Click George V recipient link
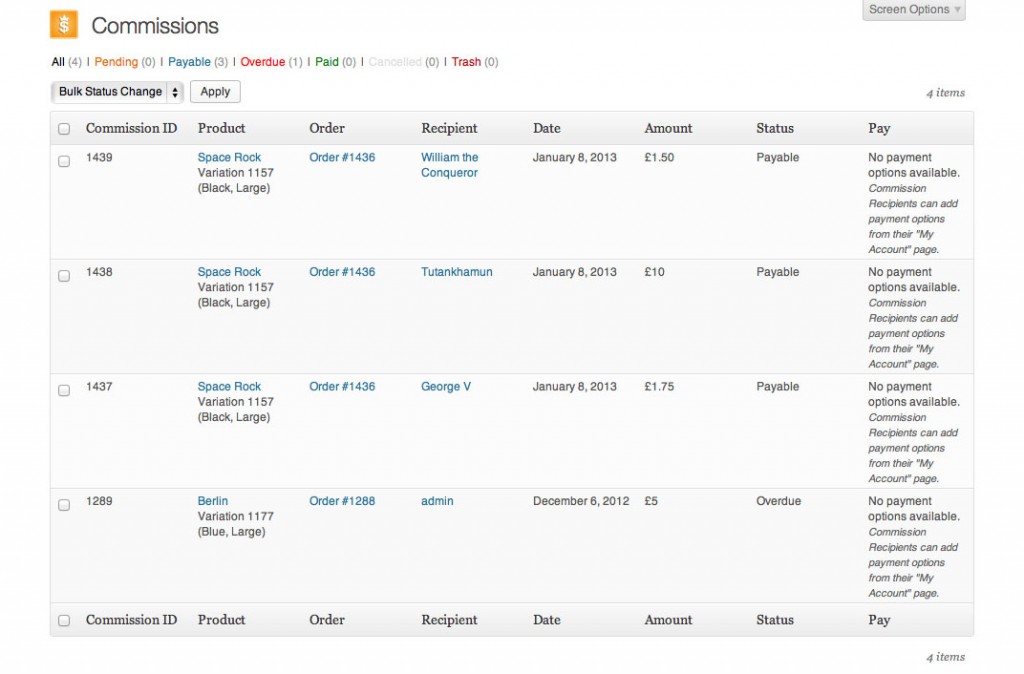 click(x=446, y=387)
